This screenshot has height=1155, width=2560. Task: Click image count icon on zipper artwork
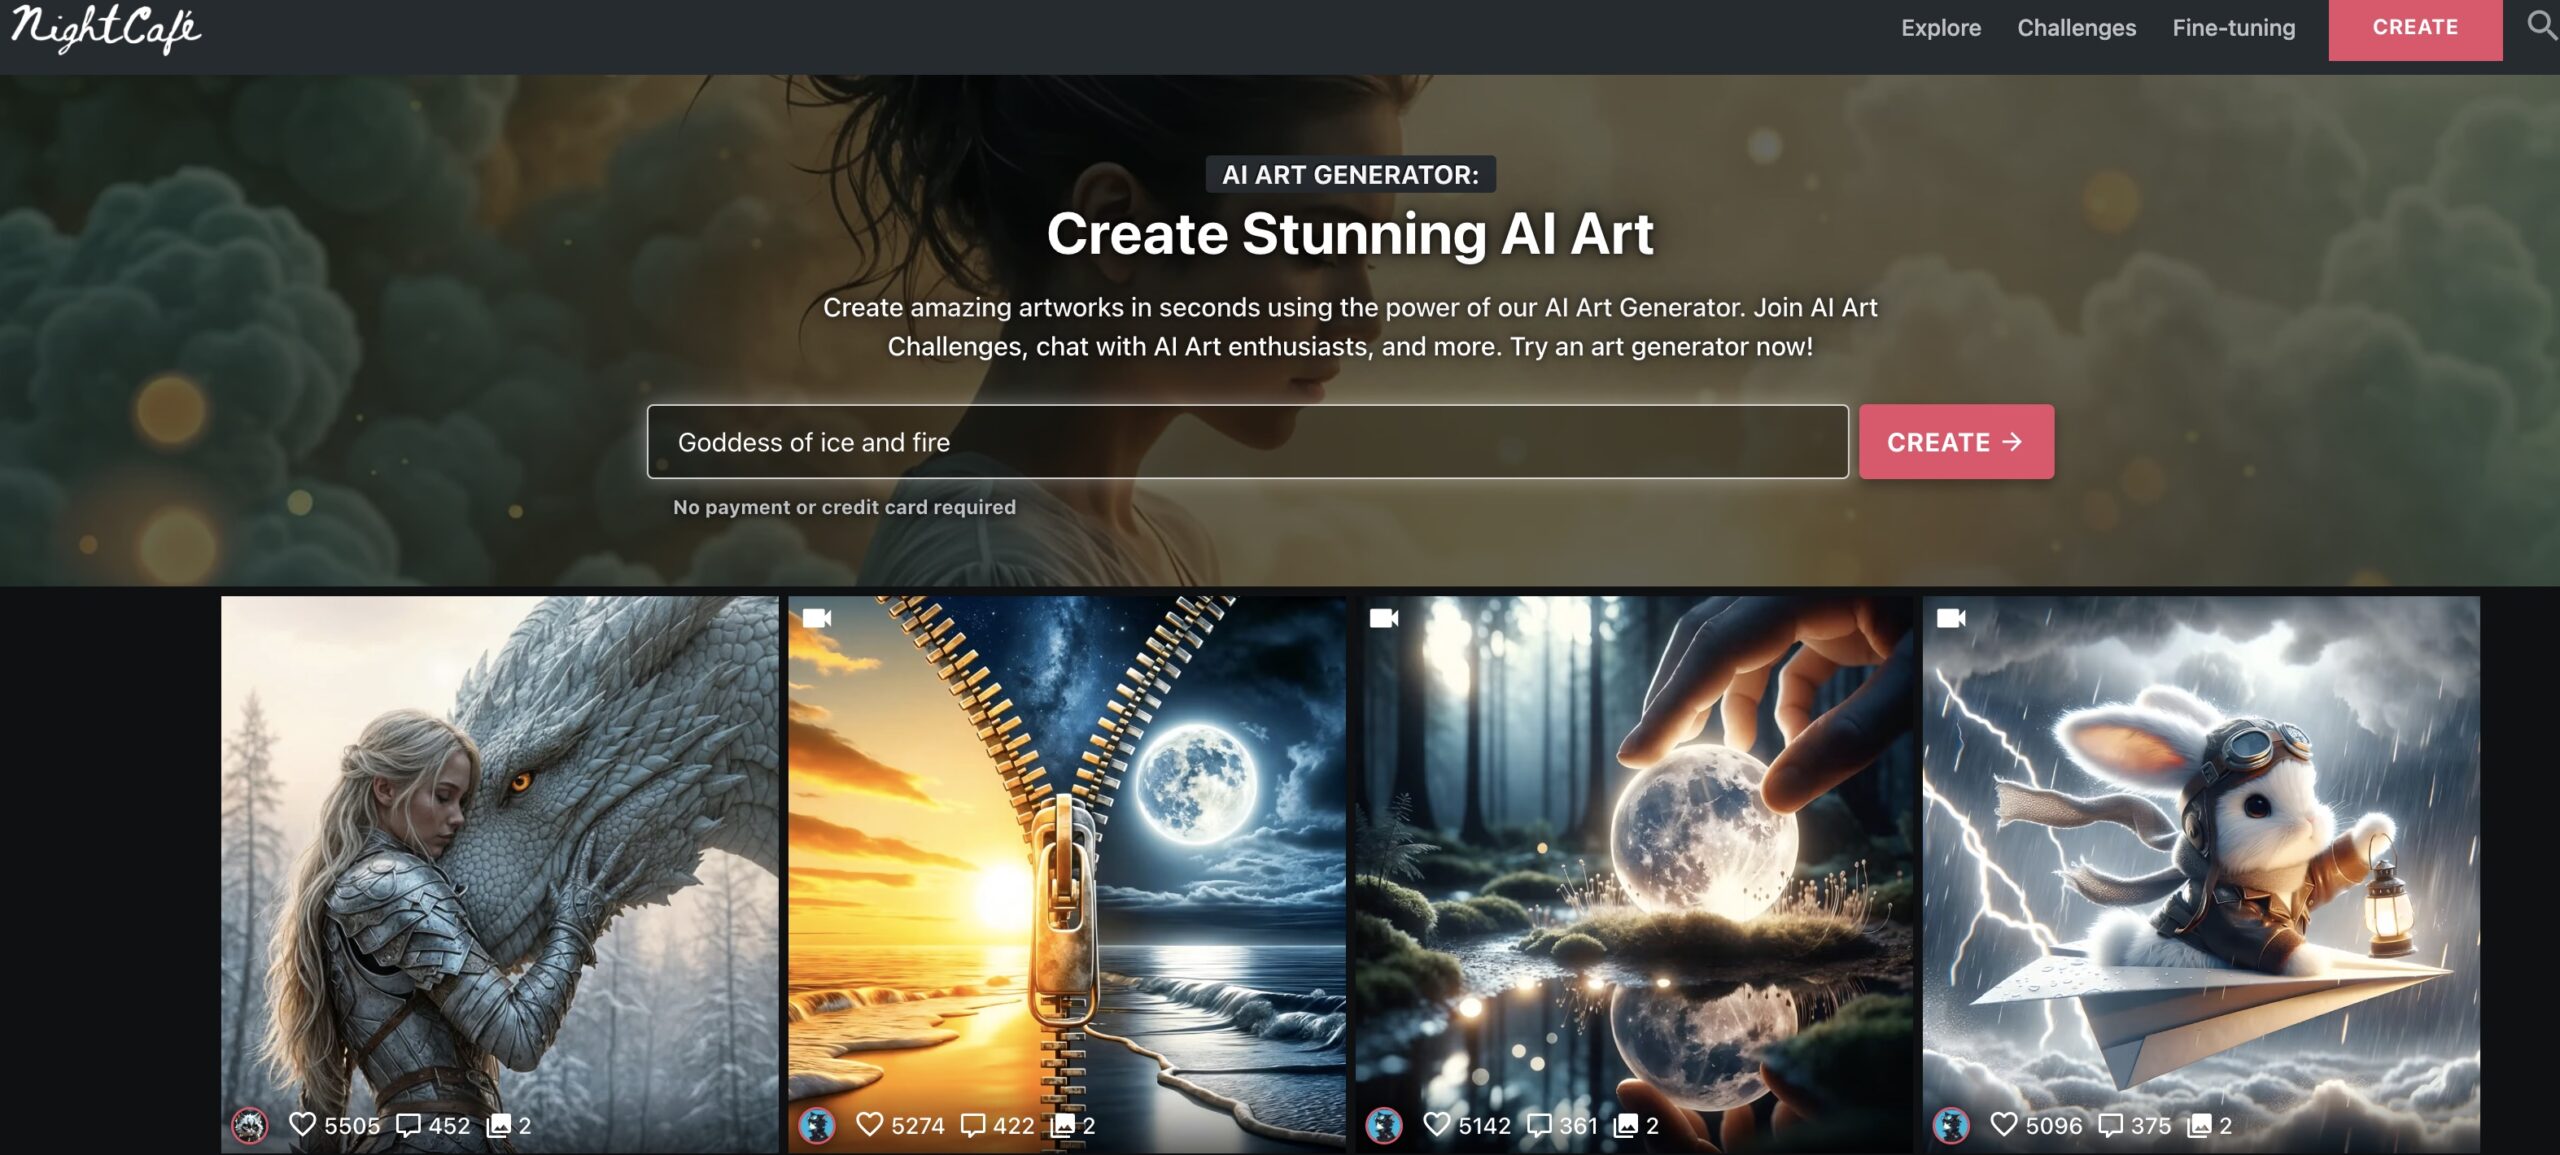(x=1062, y=1125)
